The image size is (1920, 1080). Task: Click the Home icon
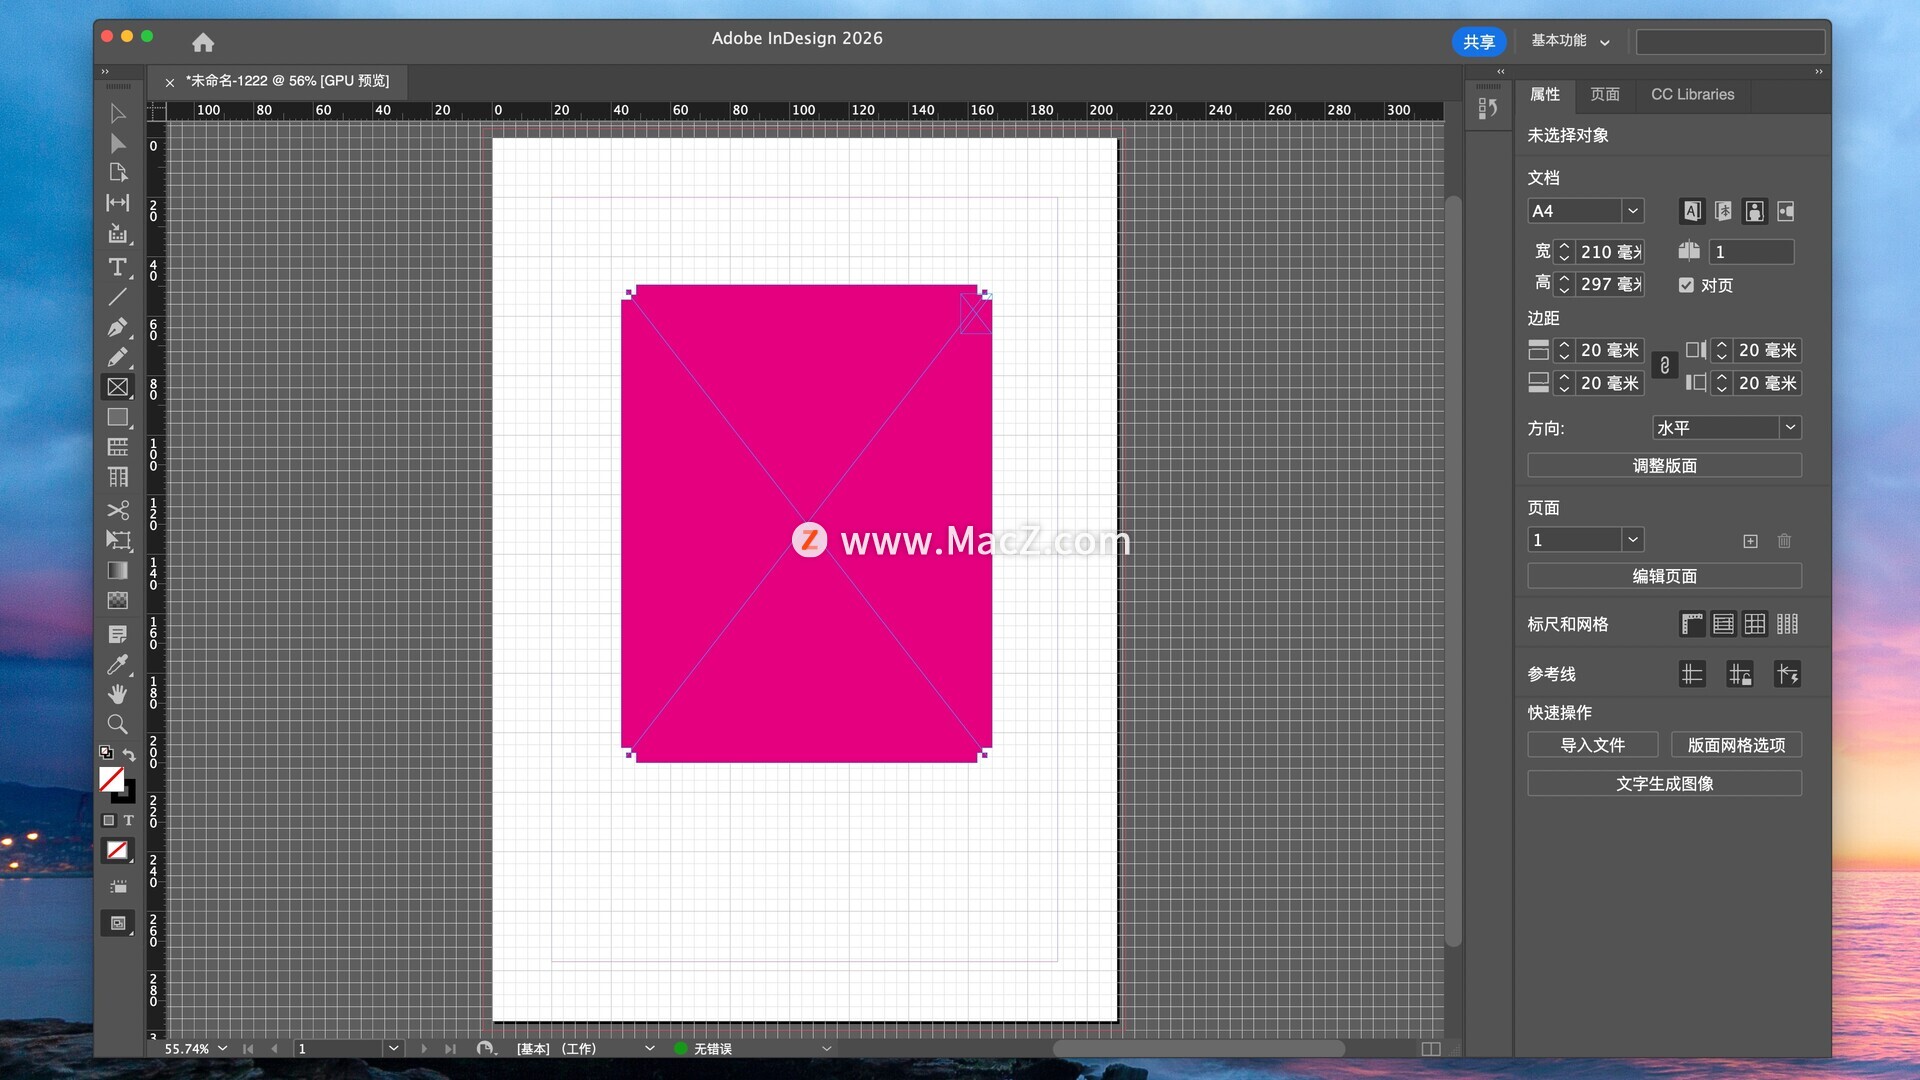(203, 42)
